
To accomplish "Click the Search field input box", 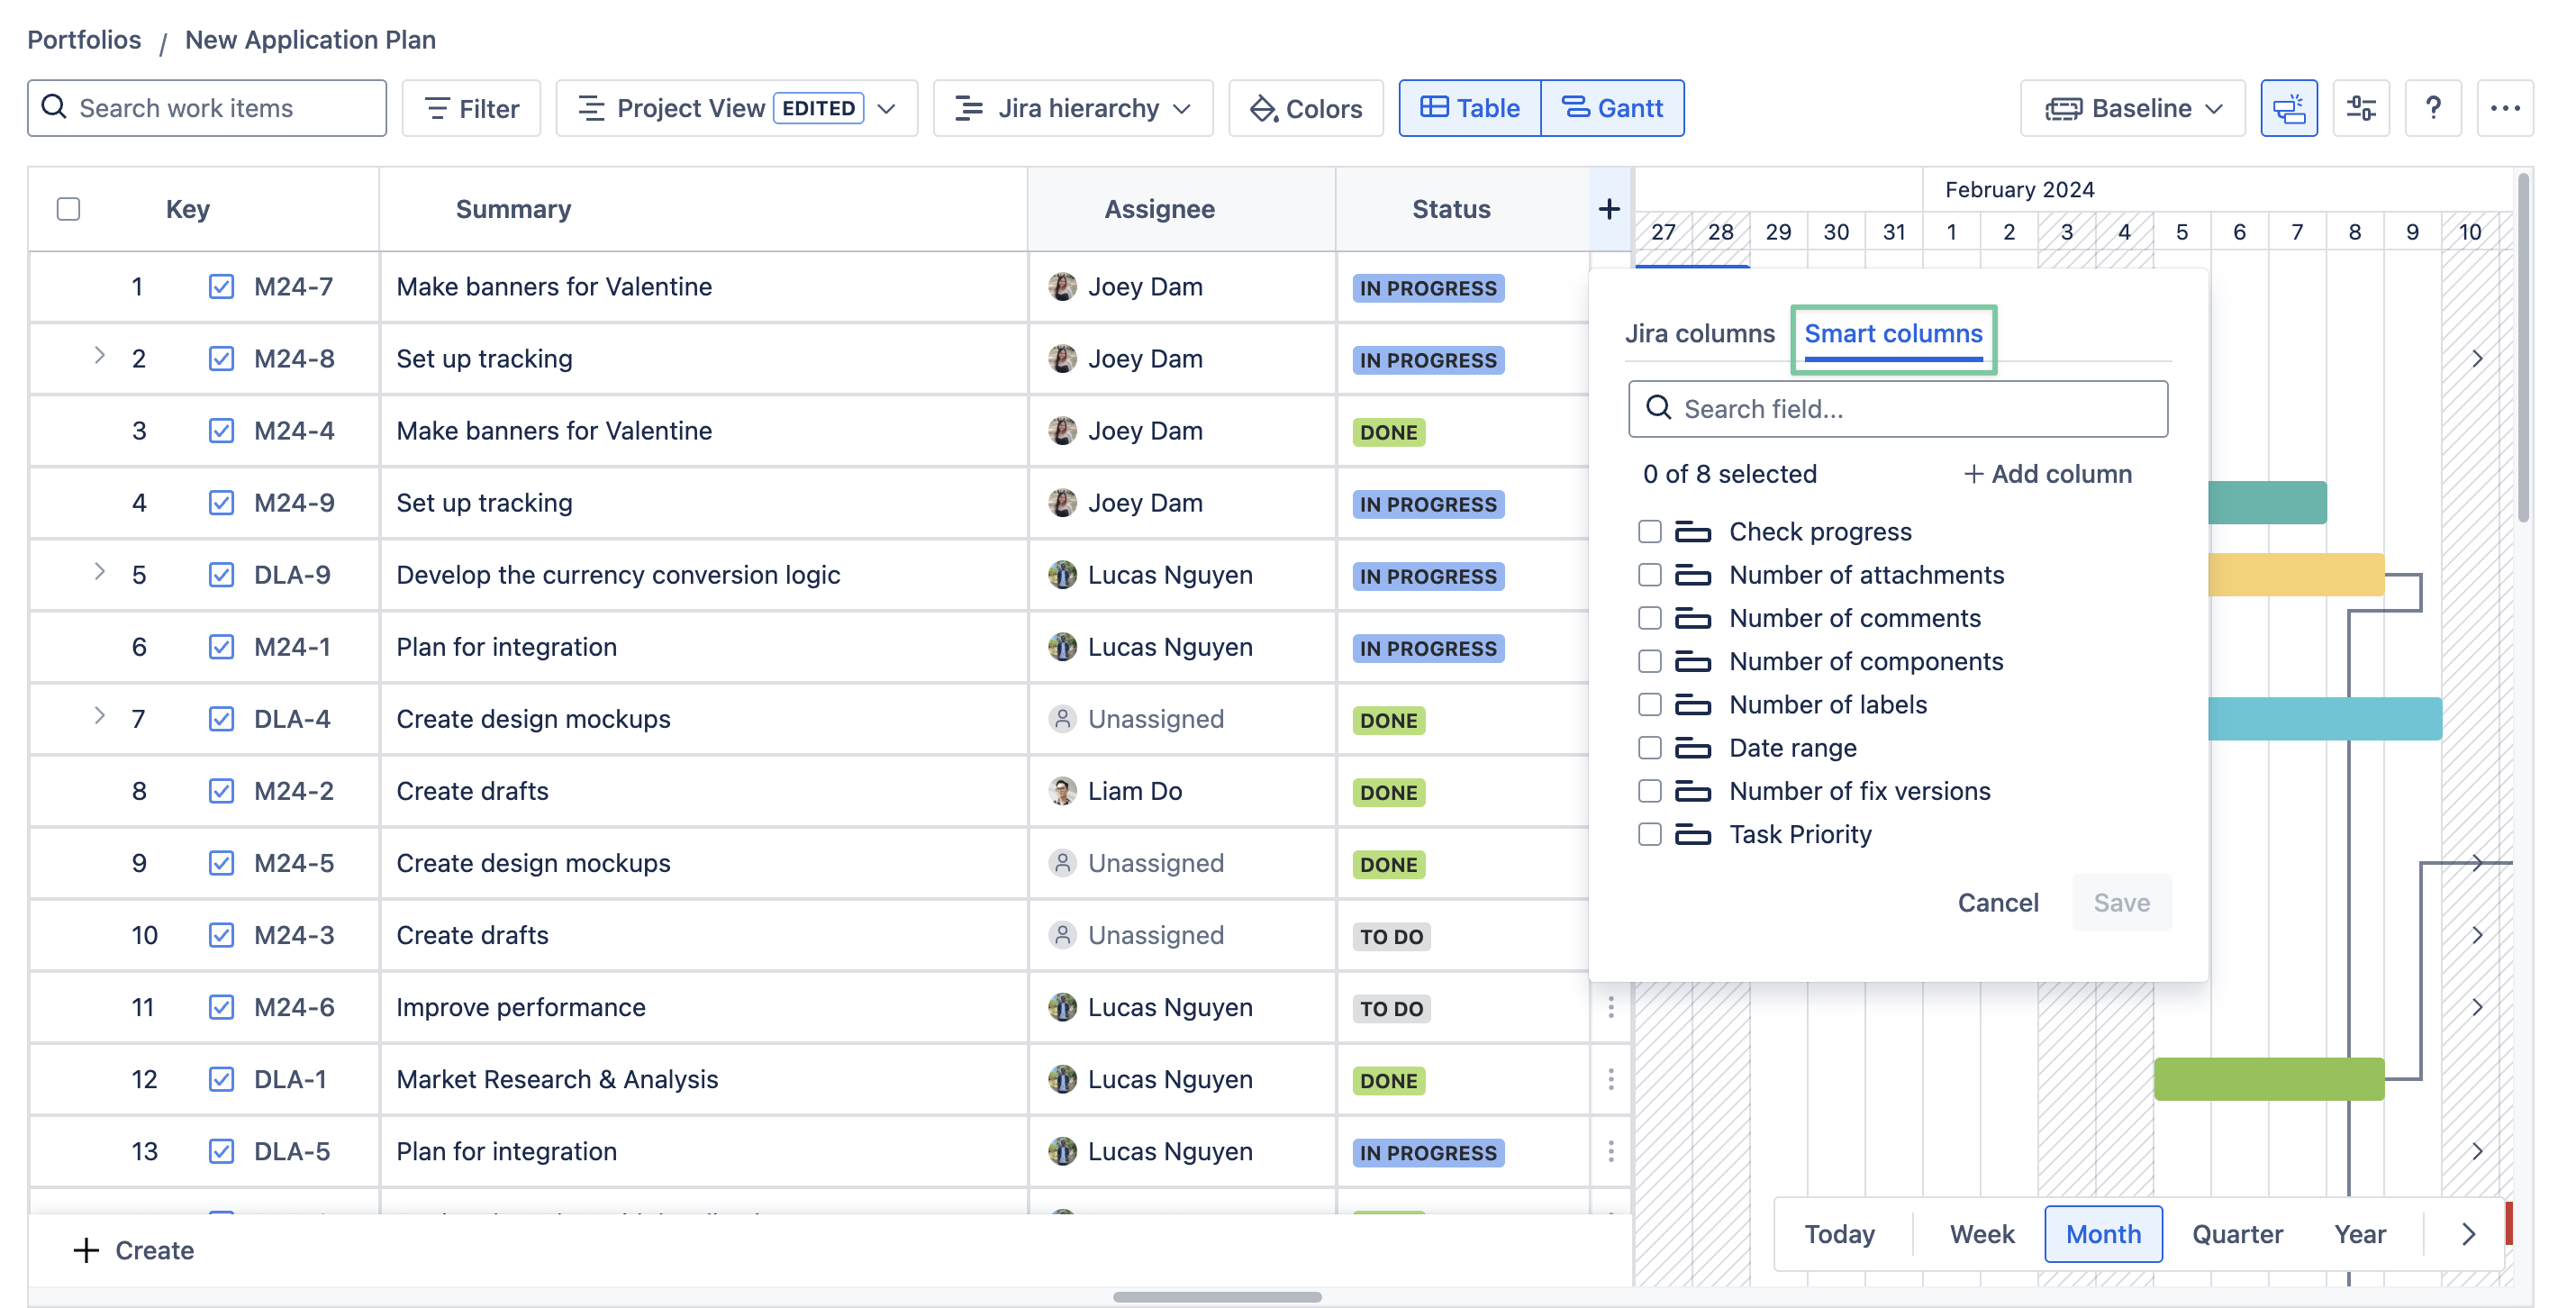I will pyautogui.click(x=1897, y=409).
